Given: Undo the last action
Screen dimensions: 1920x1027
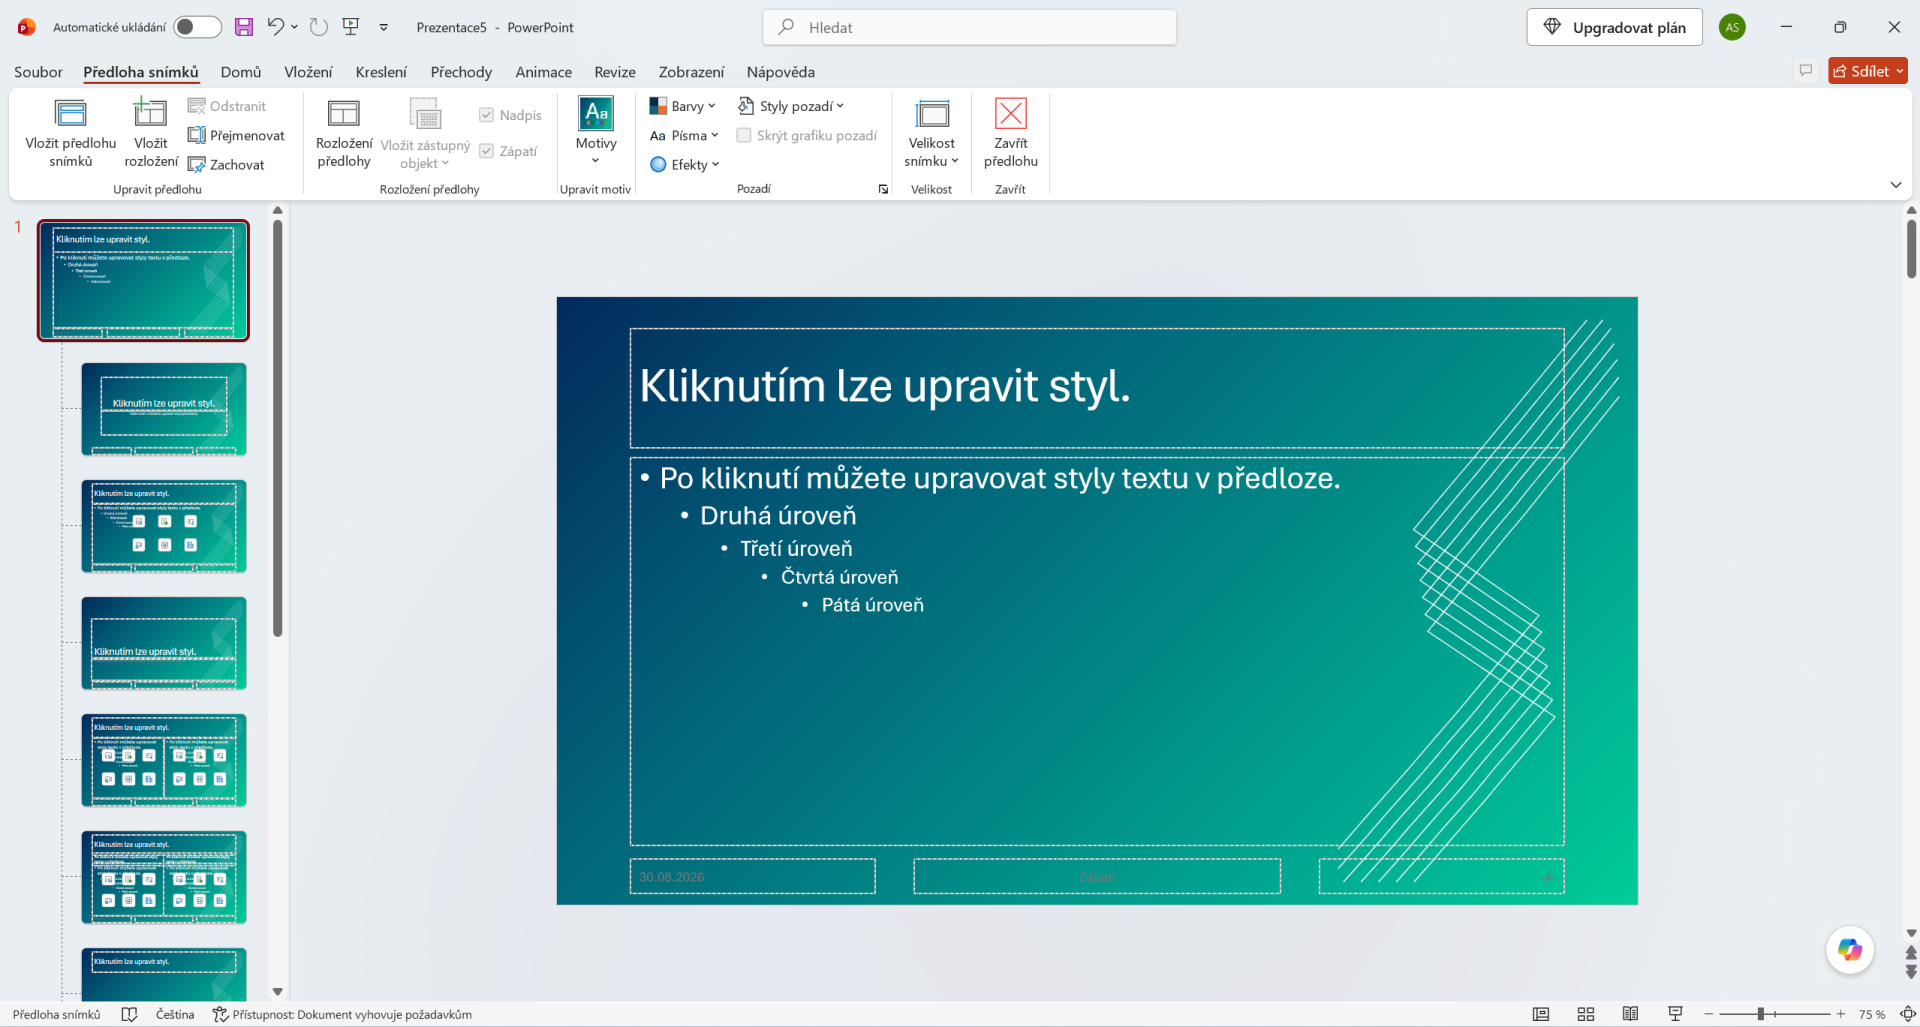Looking at the screenshot, I should coord(276,27).
